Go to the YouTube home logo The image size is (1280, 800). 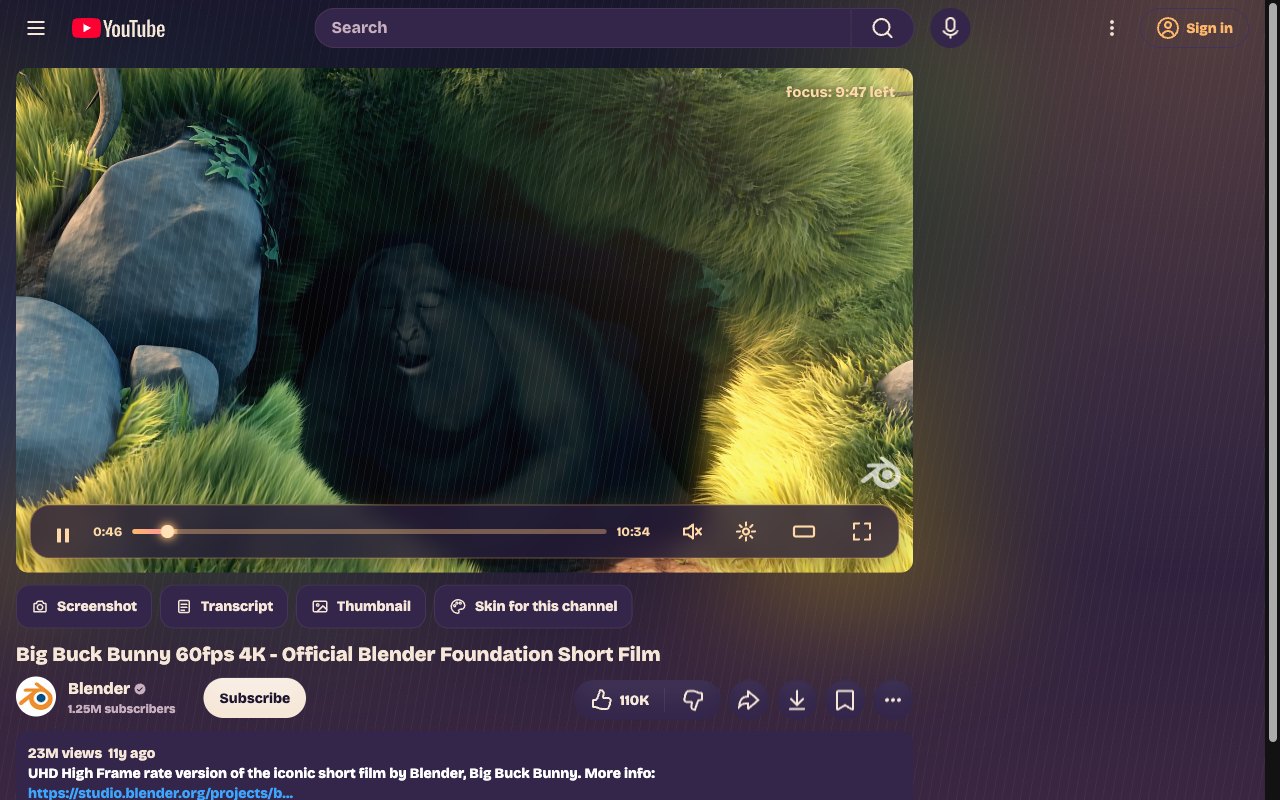tap(118, 28)
